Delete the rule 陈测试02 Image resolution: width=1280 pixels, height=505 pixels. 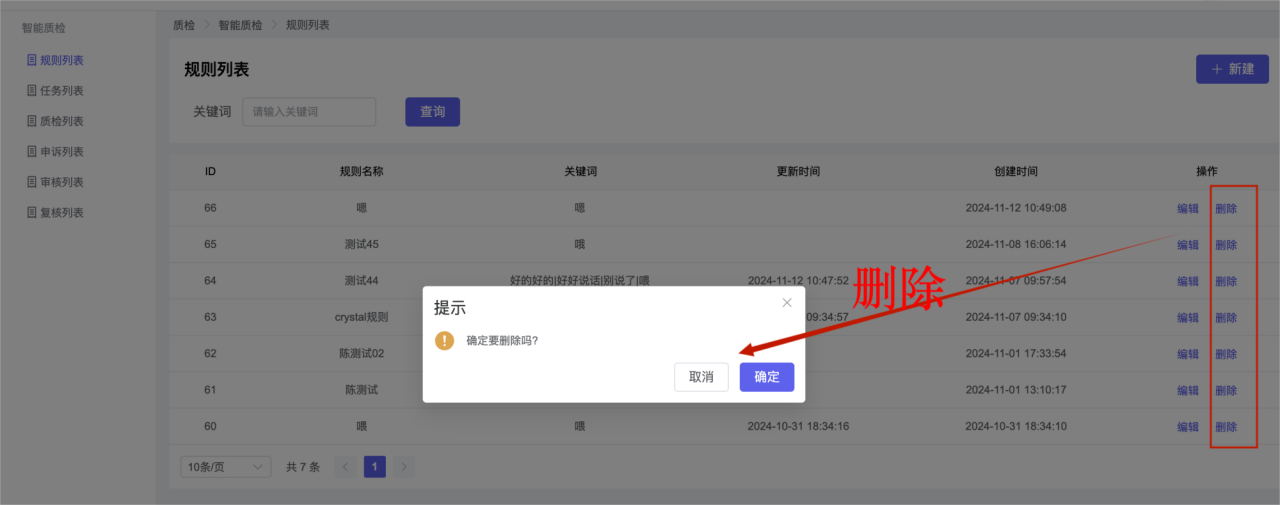pyautogui.click(x=1226, y=354)
